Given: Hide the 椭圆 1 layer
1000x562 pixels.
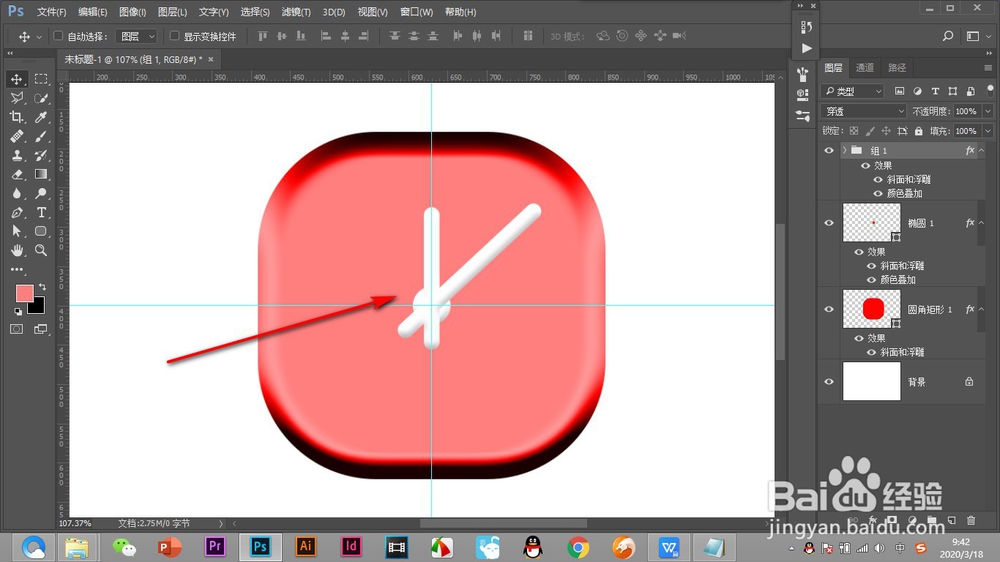Looking at the screenshot, I should (828, 223).
